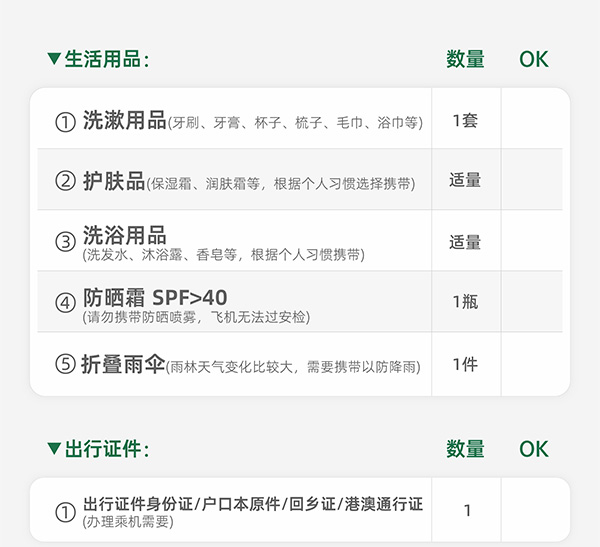Tick the OK cell for 折叠雨伞
Image resolution: width=600 pixels, height=547 pixels.
[534, 364]
